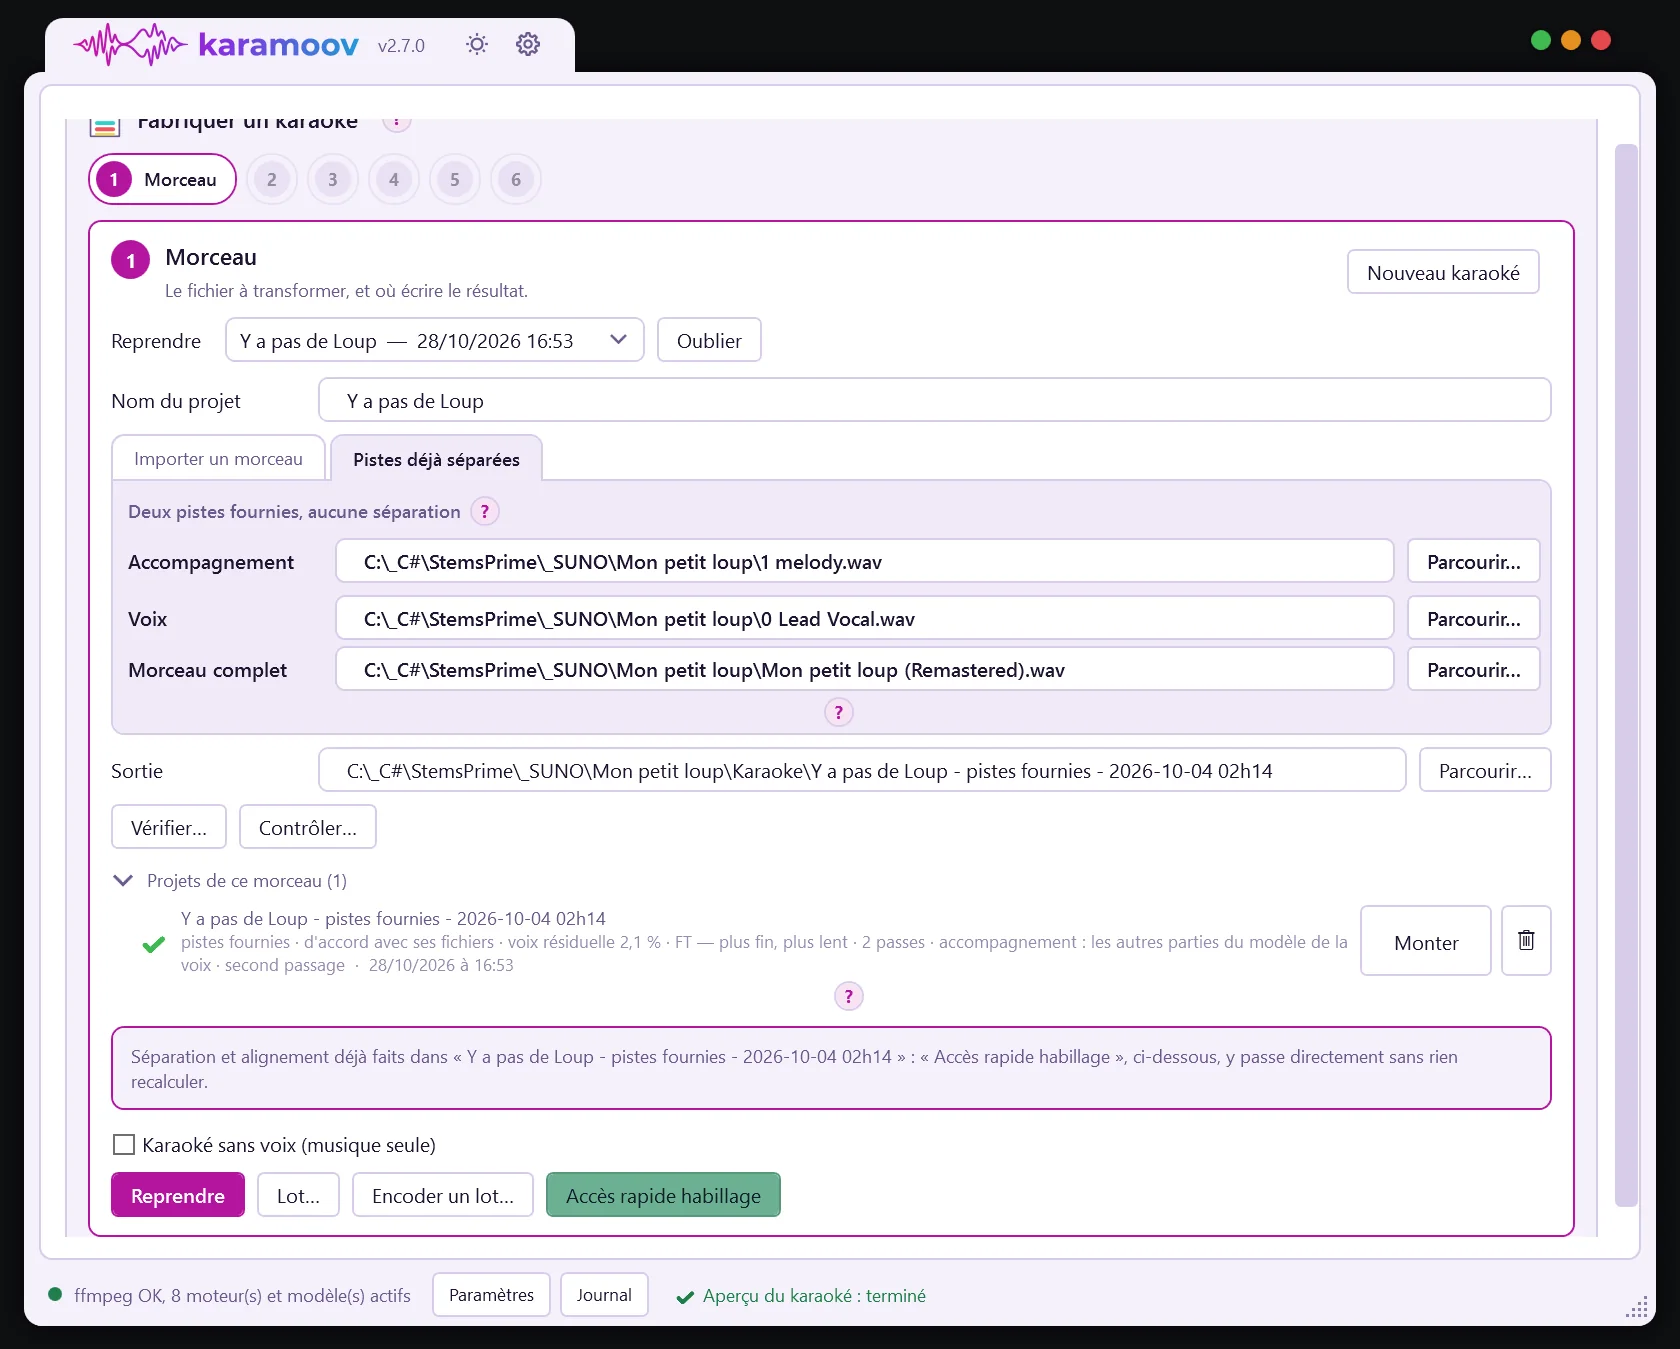Select step 1 Morceau pill
Image resolution: width=1680 pixels, height=1349 pixels.
pyautogui.click(x=163, y=180)
